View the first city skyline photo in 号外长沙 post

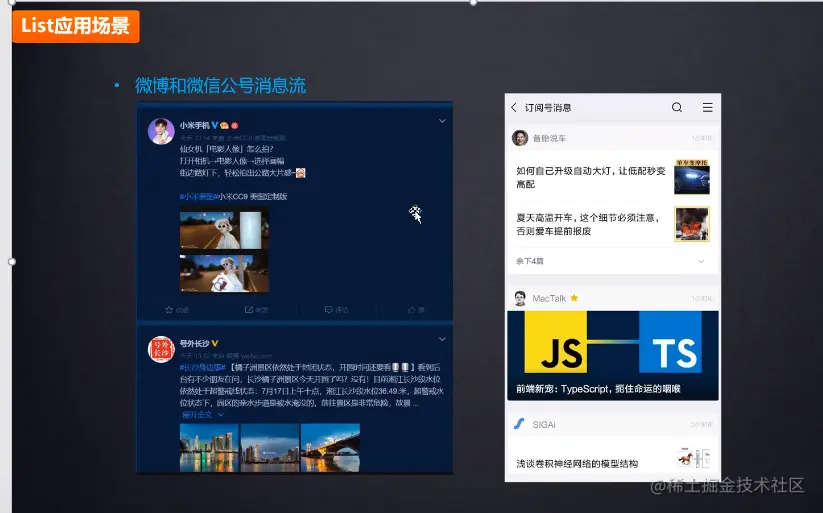tap(209, 447)
